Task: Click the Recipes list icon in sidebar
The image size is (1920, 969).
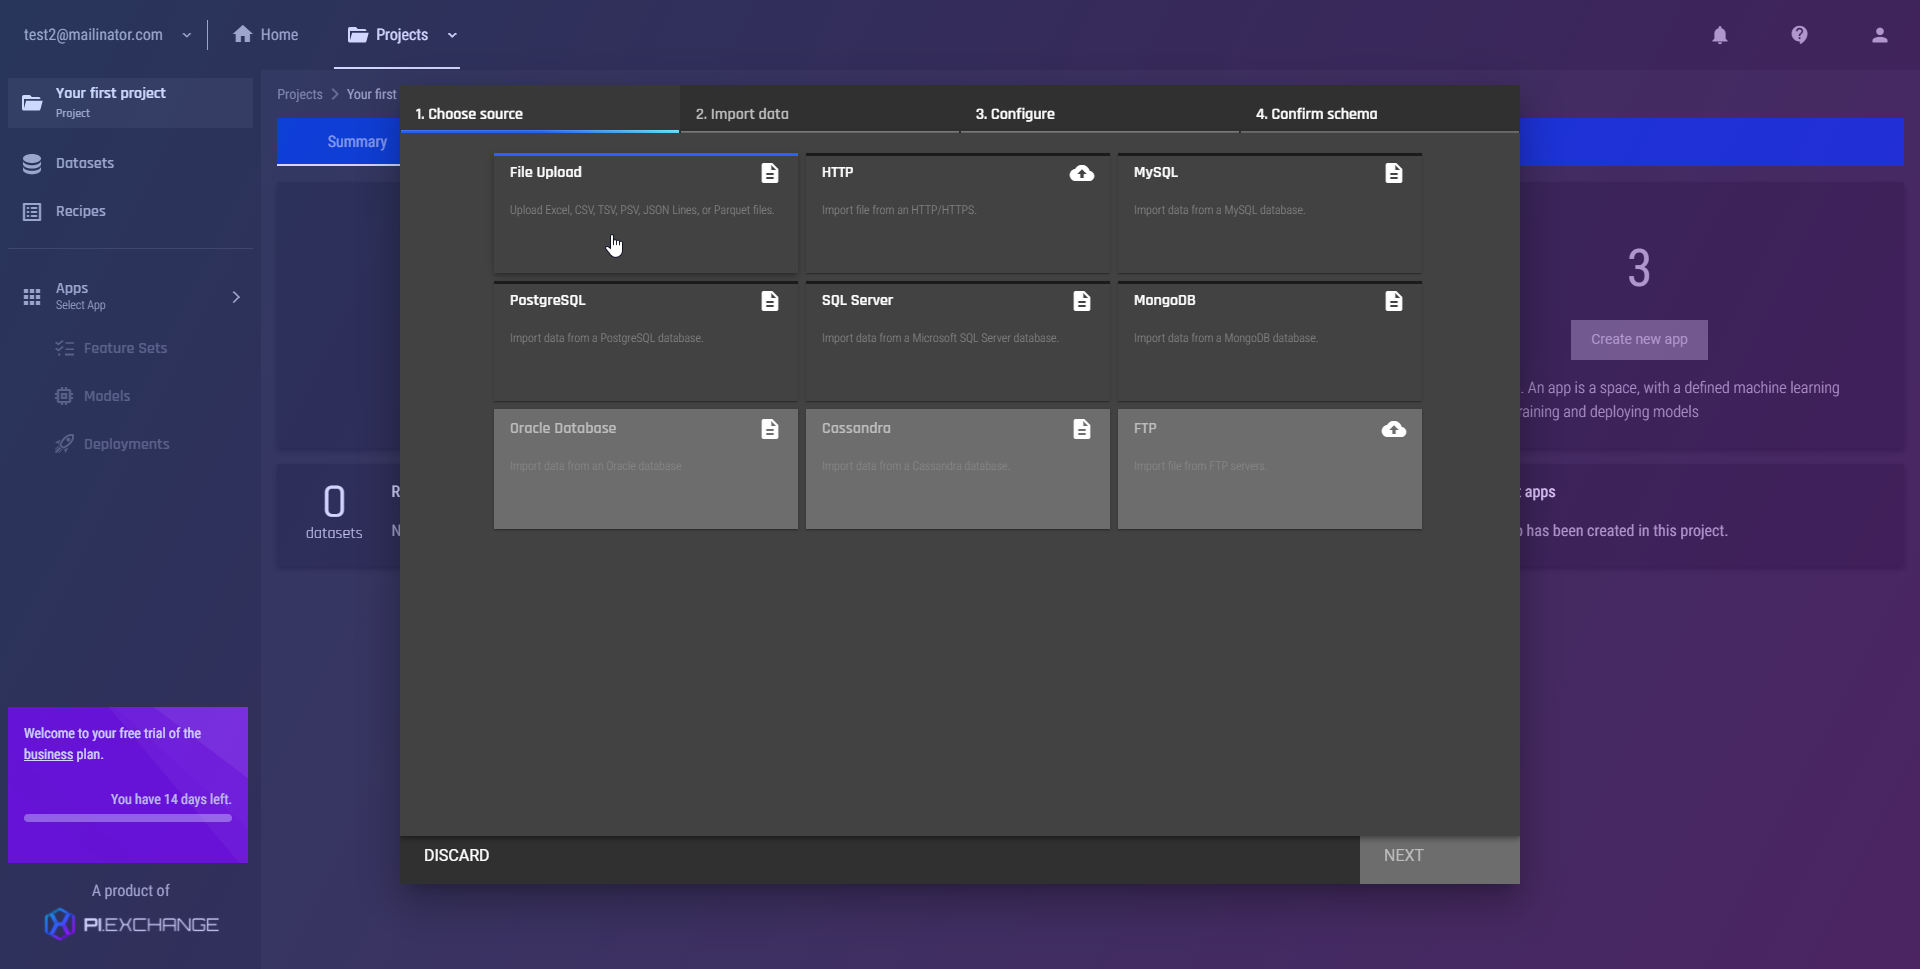Action: (x=32, y=211)
